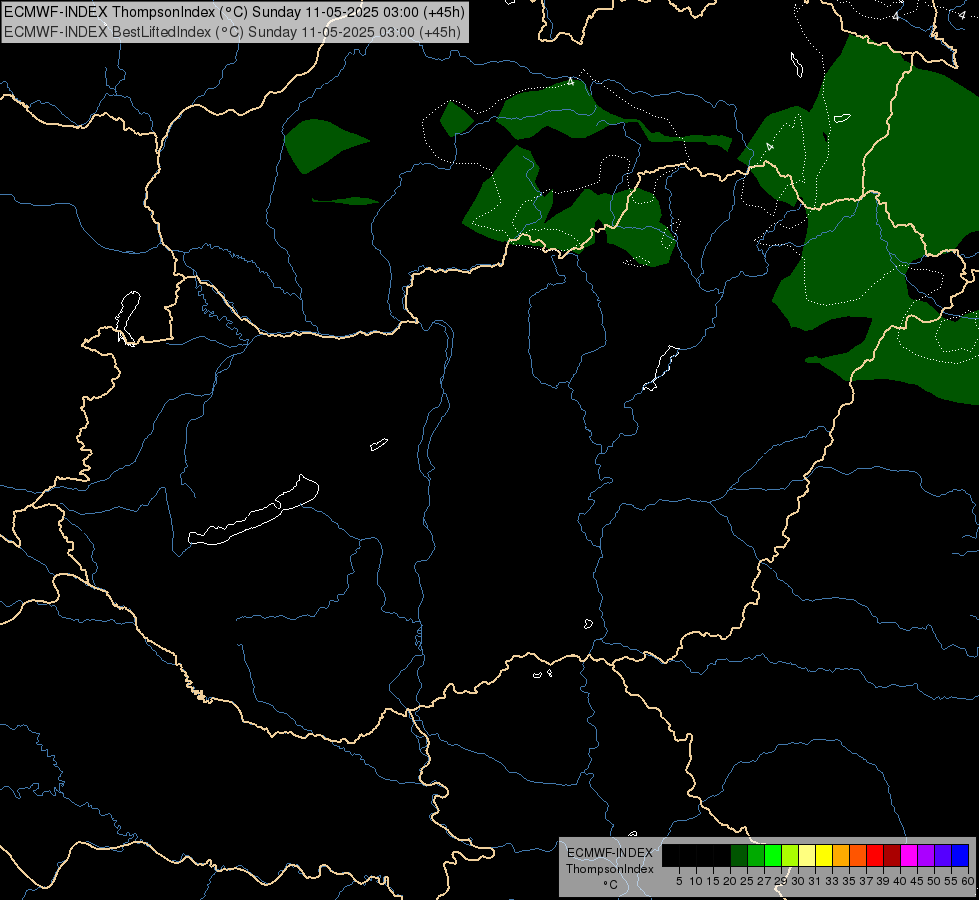Click the ThompsonIndex title line at top
Image resolution: width=979 pixels, height=900 pixels.
[x=234, y=12]
